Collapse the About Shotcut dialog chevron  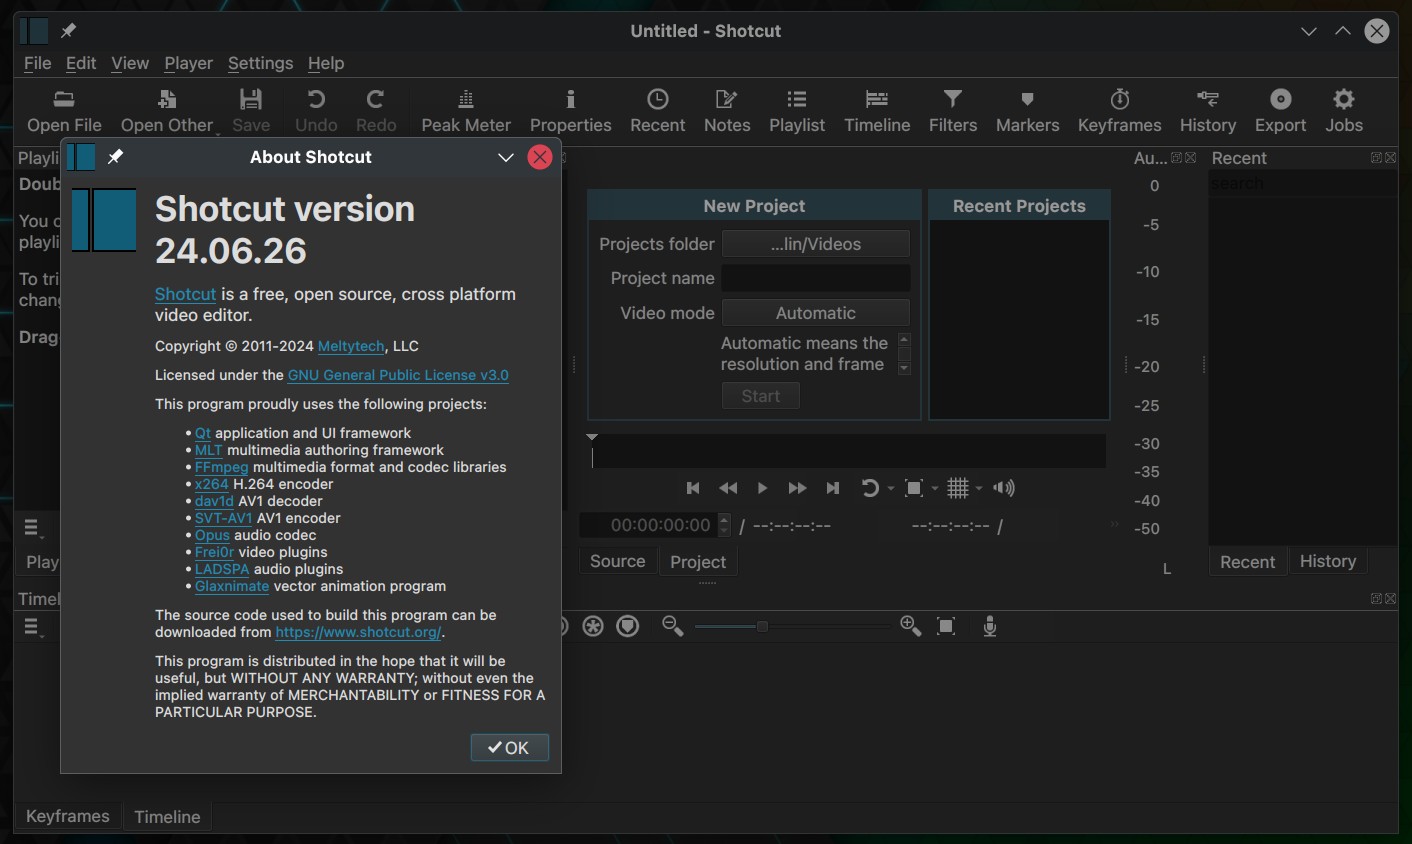506,157
